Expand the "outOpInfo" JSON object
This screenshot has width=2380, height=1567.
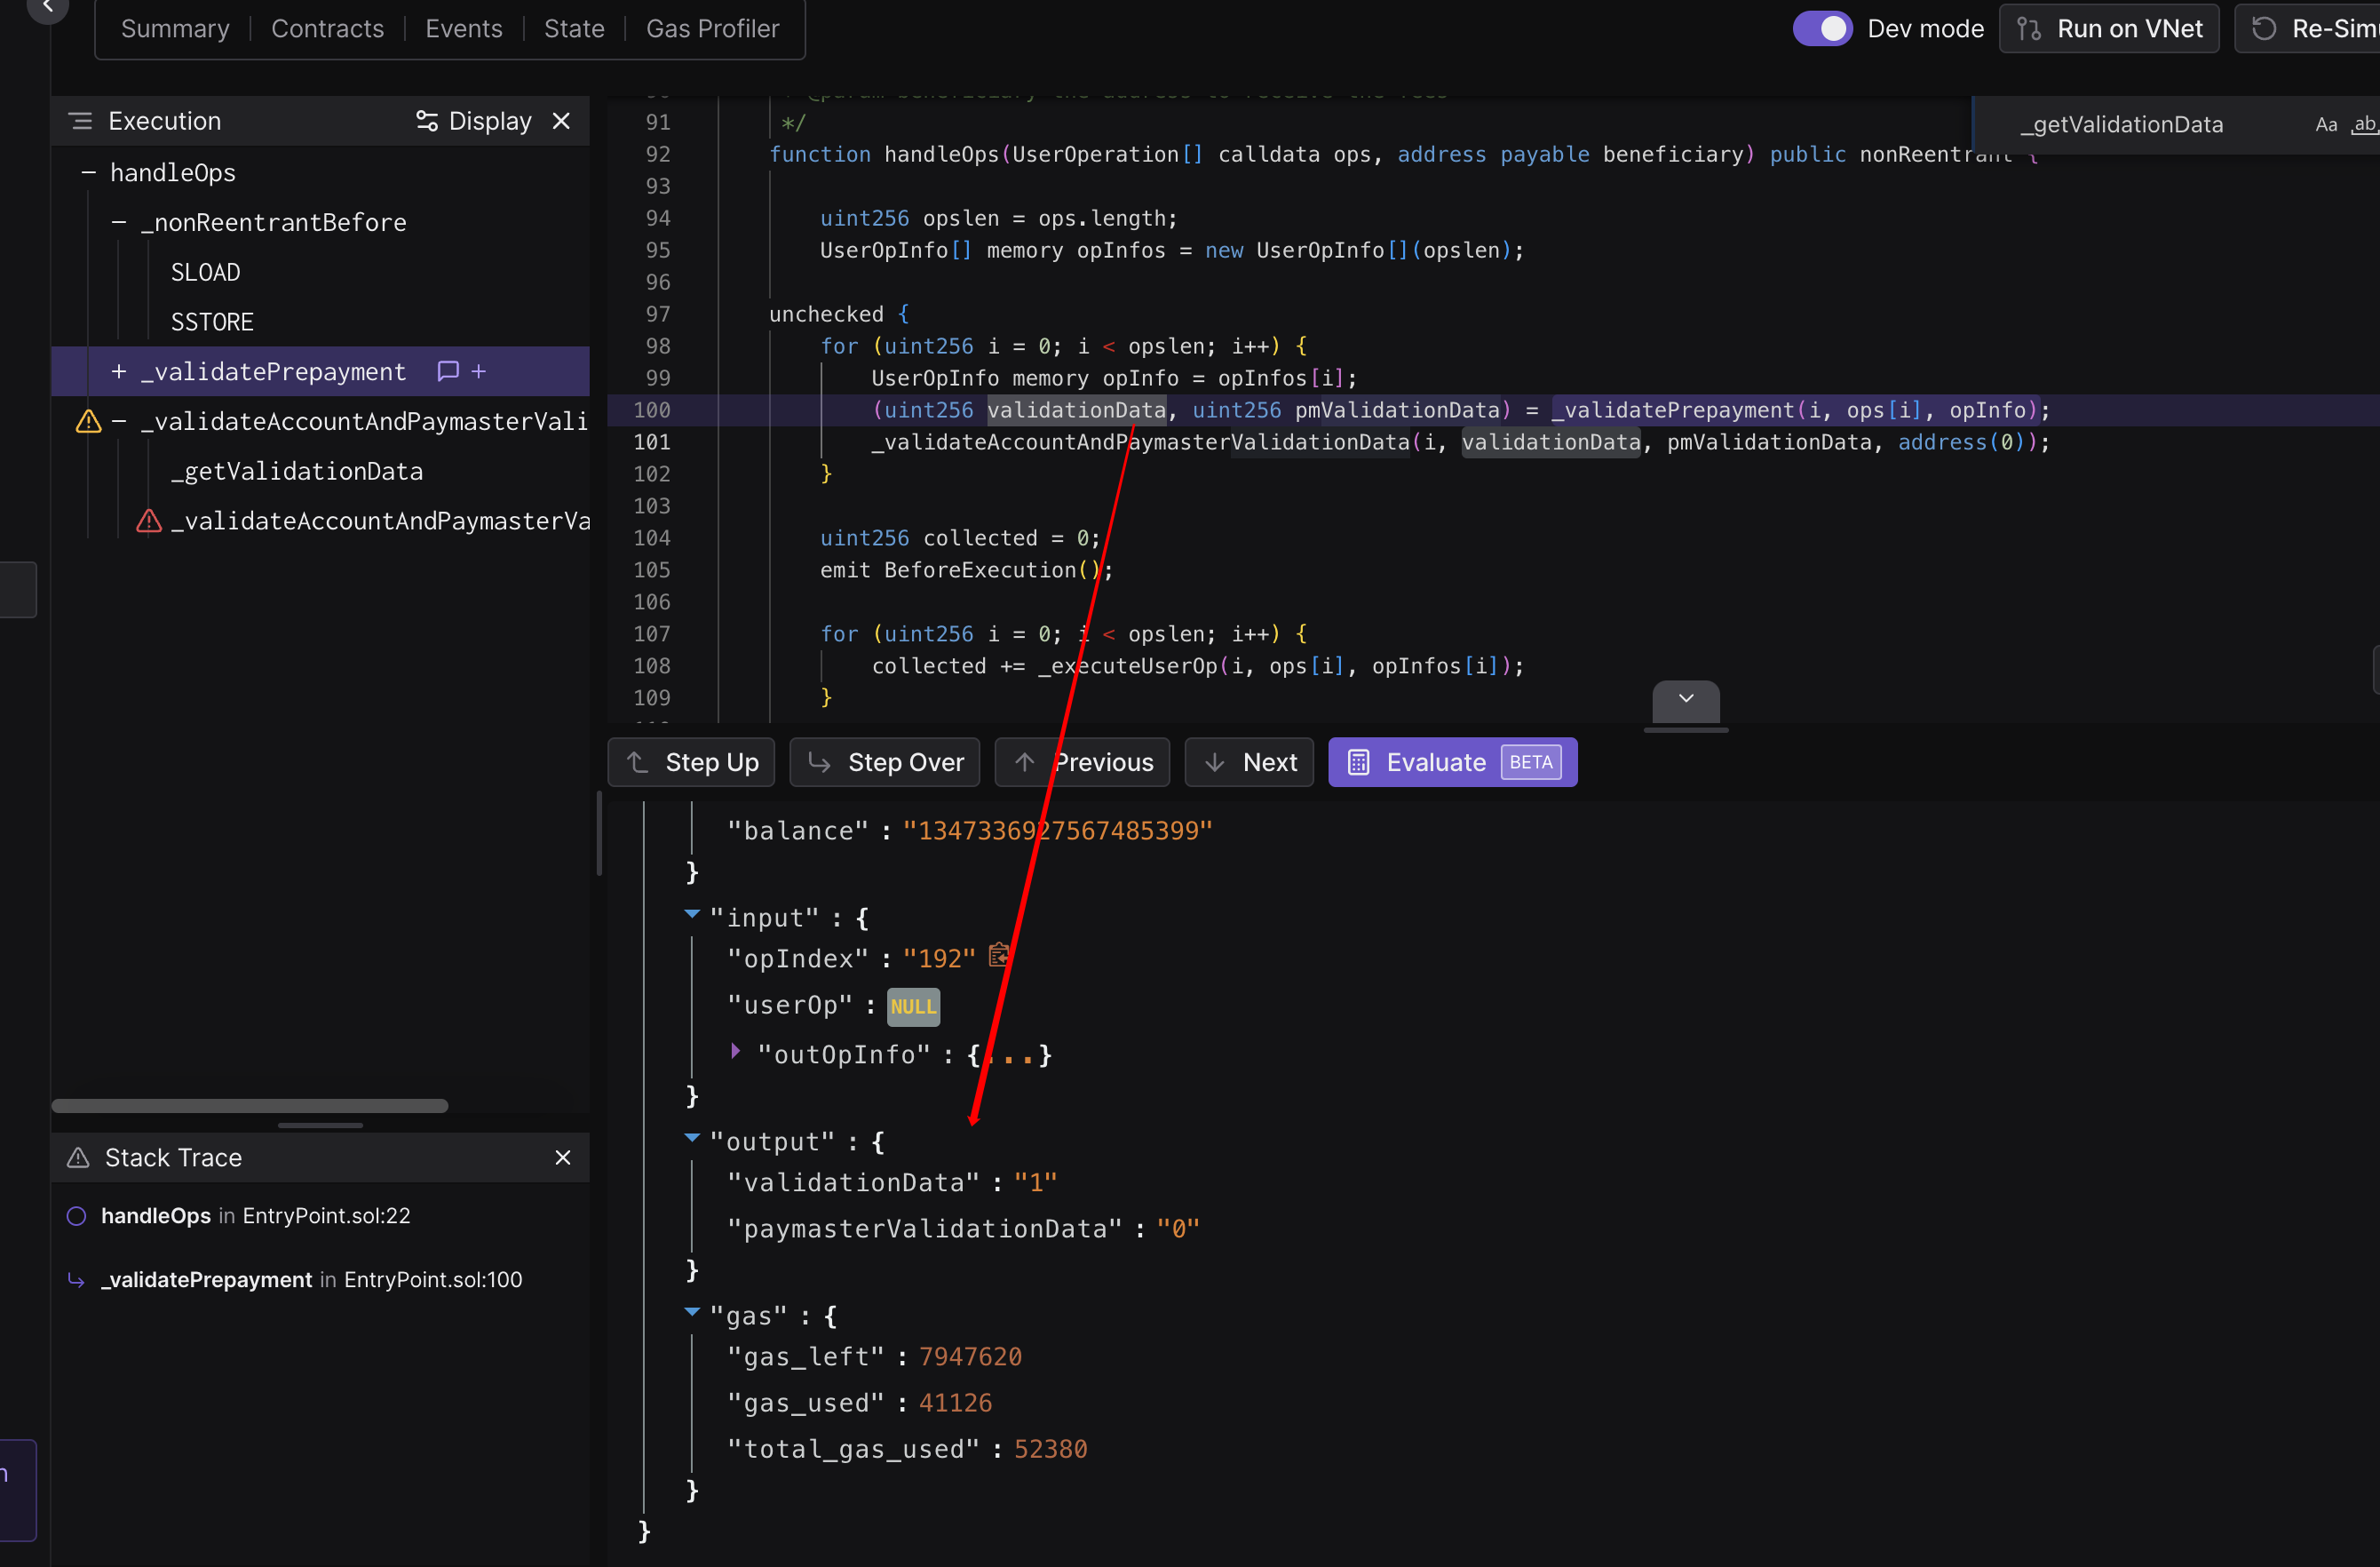736,1051
